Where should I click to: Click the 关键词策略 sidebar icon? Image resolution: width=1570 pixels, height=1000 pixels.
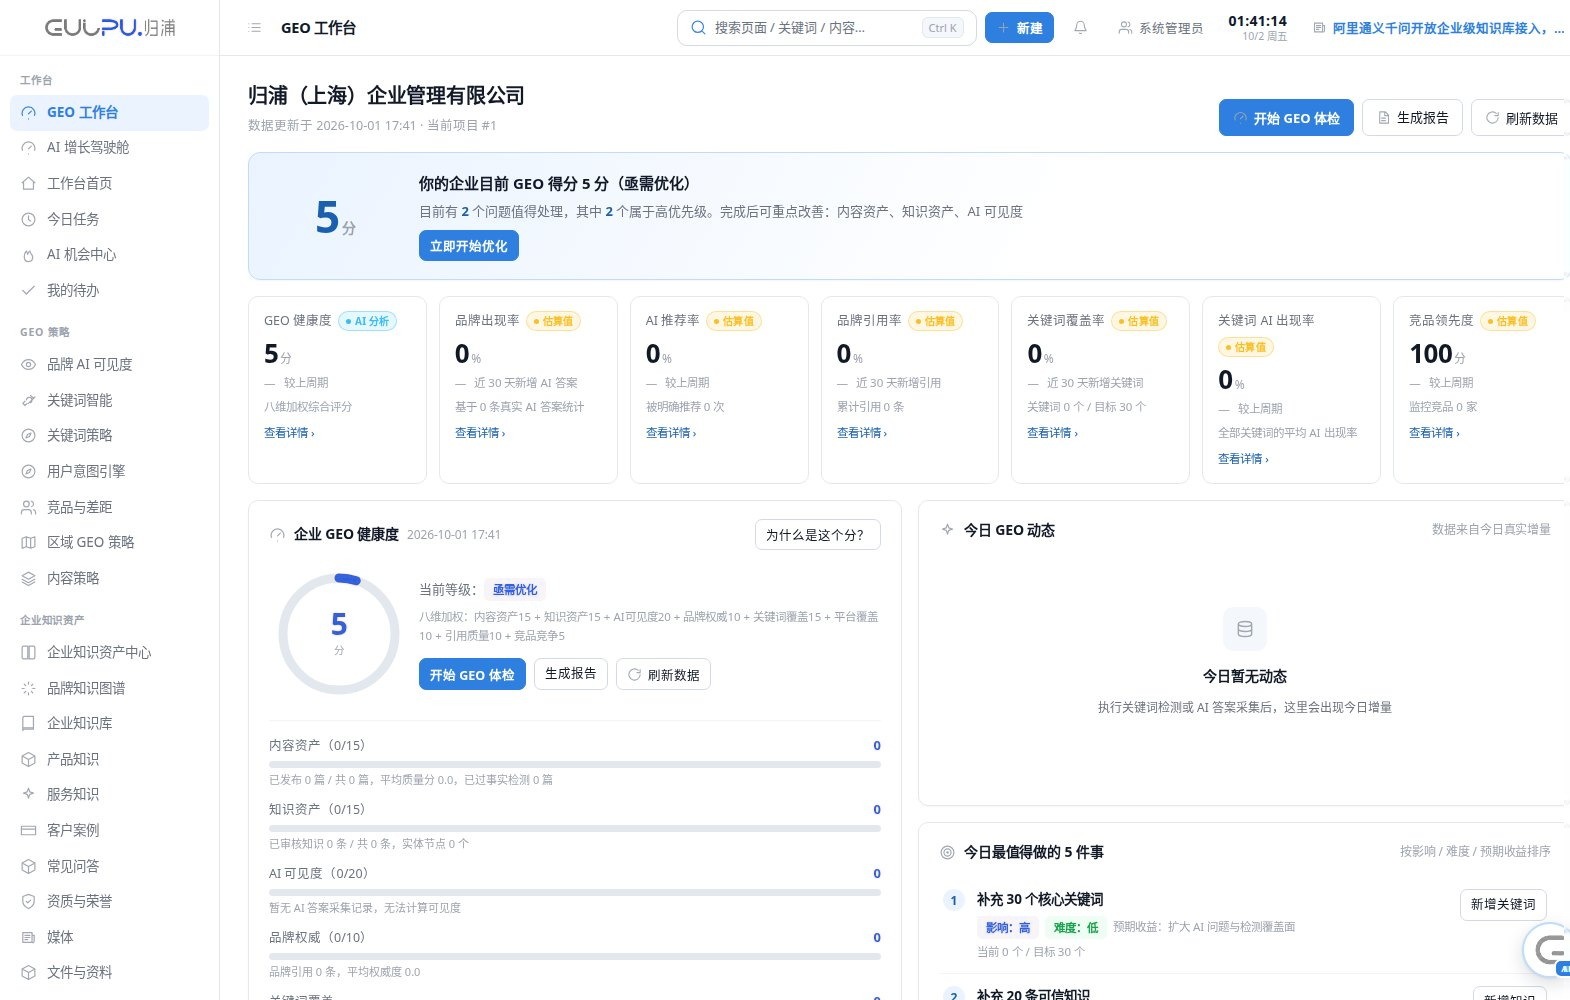coord(28,436)
